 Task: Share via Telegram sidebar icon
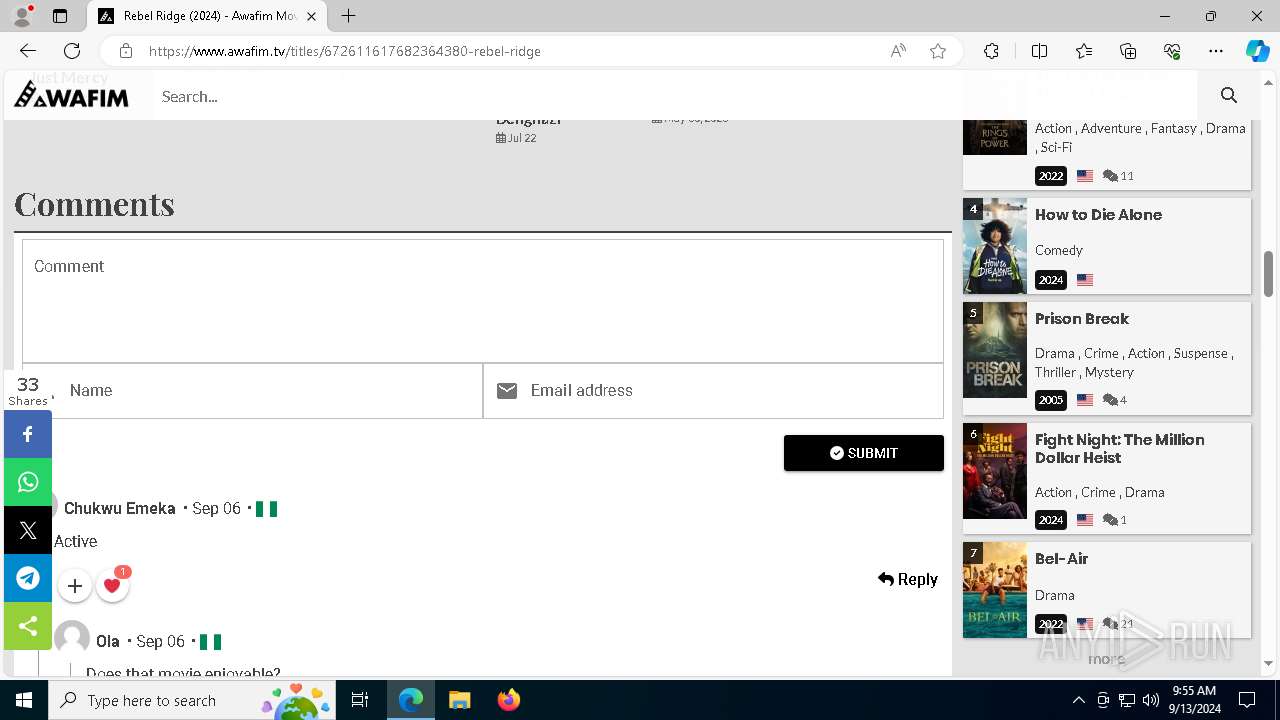coord(28,578)
